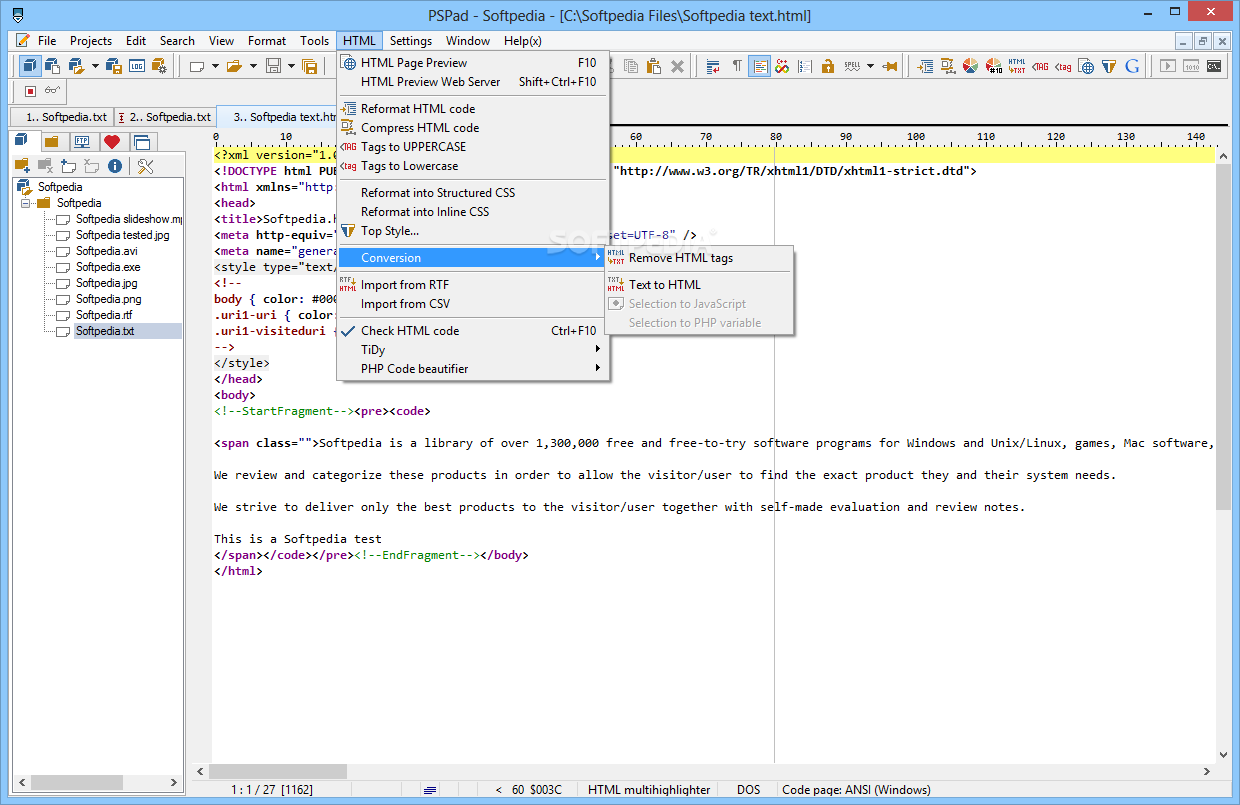The height and width of the screenshot is (805, 1240).
Task: Open the FTP panel tab
Action: click(82, 141)
